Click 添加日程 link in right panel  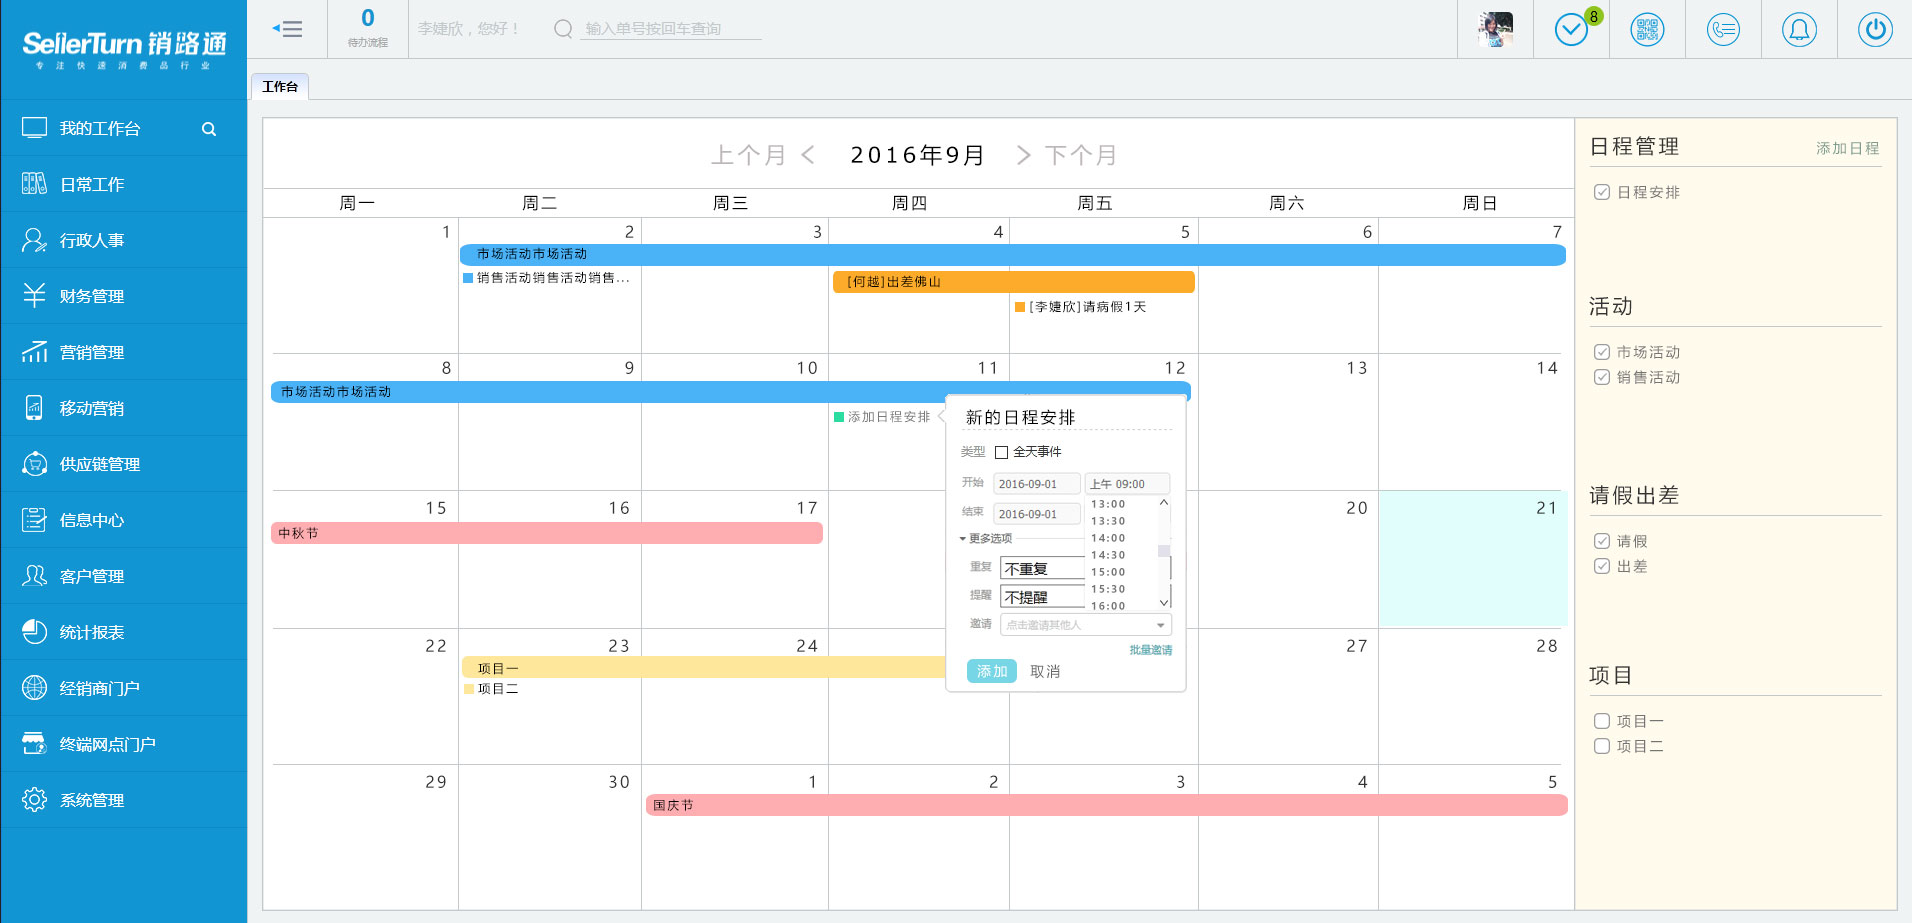tap(1848, 148)
